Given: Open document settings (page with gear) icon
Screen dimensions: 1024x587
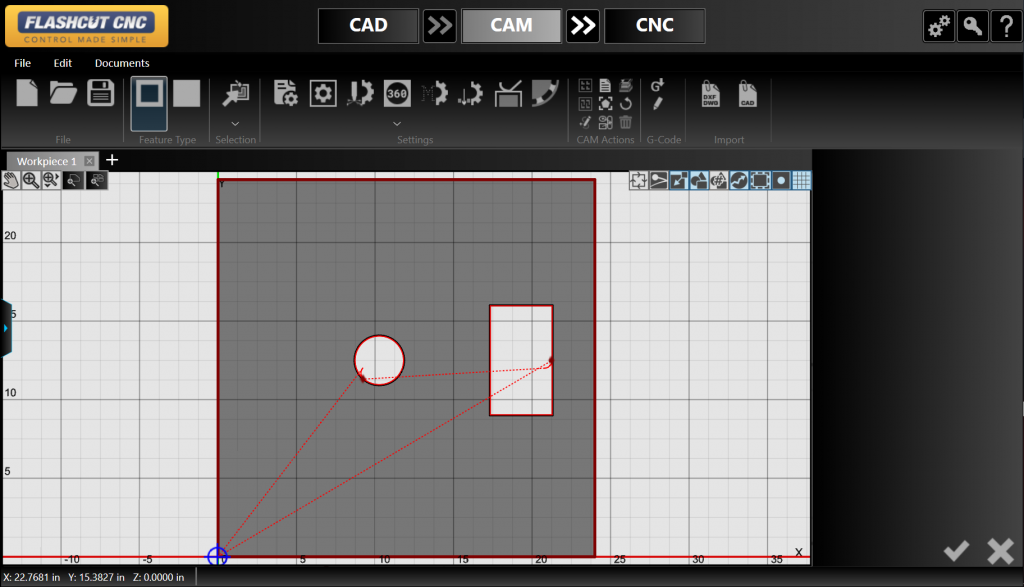Looking at the screenshot, I should click(285, 93).
